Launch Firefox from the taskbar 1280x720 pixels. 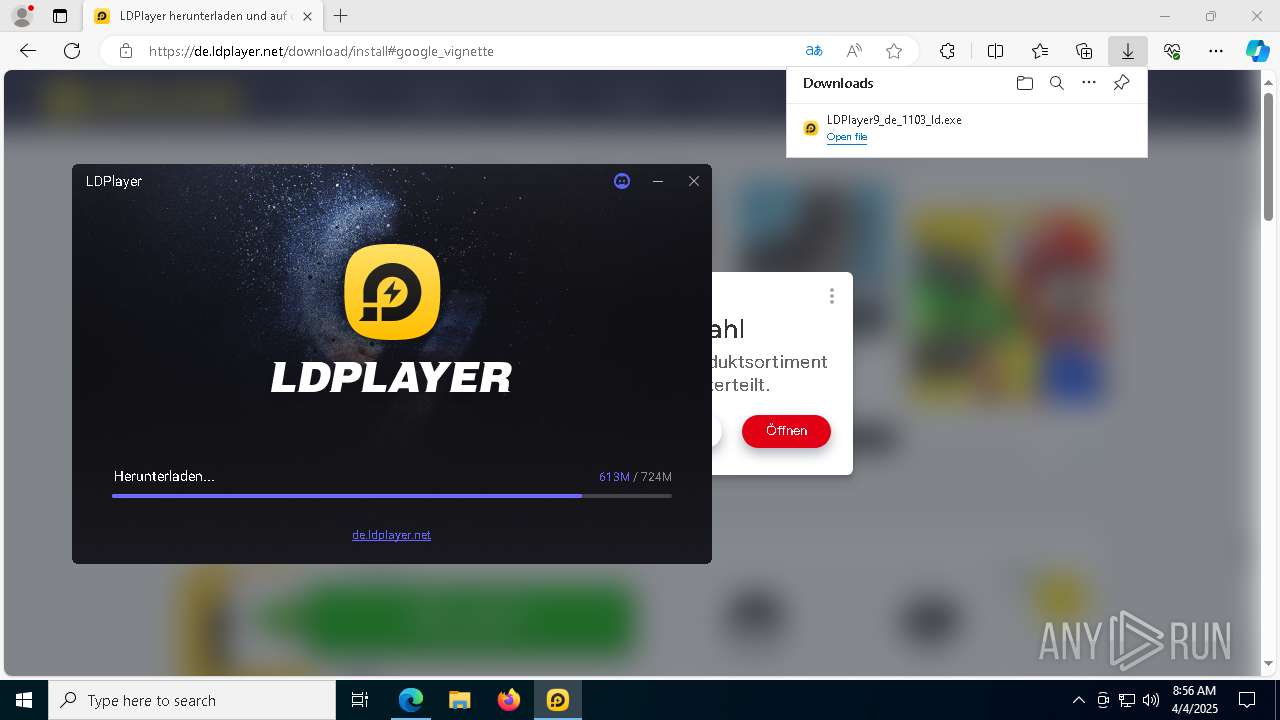[509, 700]
